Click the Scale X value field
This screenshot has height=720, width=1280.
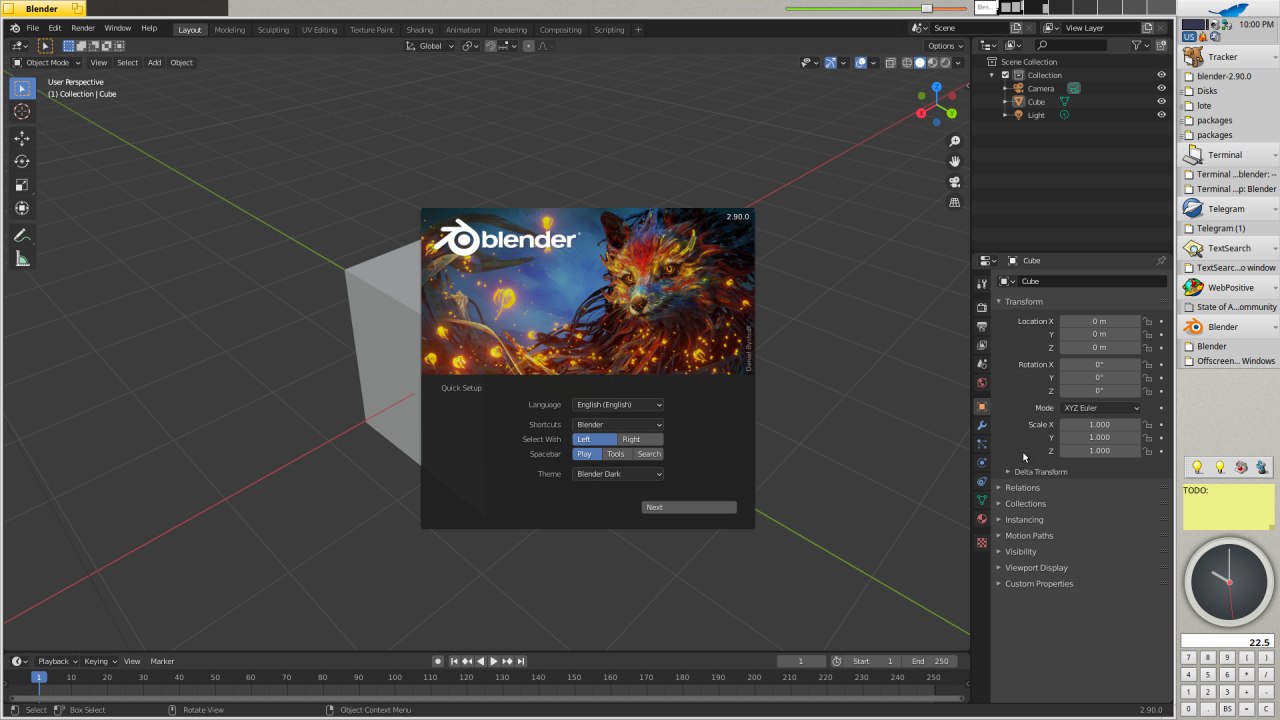click(x=1100, y=425)
